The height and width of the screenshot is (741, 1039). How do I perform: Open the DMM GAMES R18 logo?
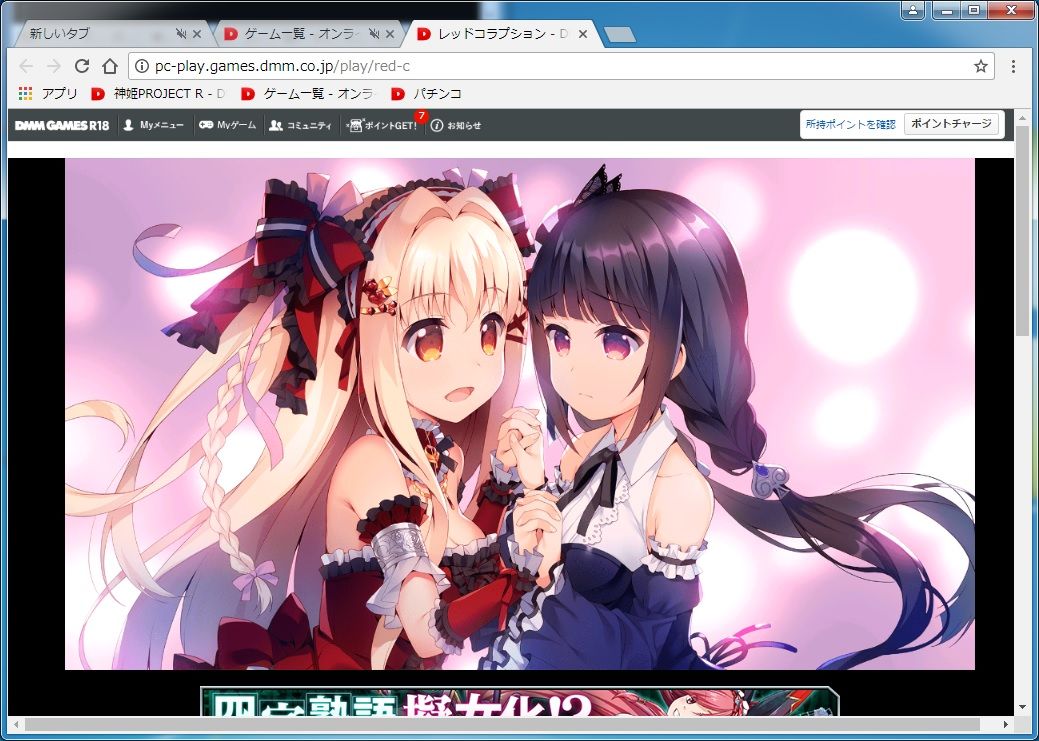click(x=62, y=125)
